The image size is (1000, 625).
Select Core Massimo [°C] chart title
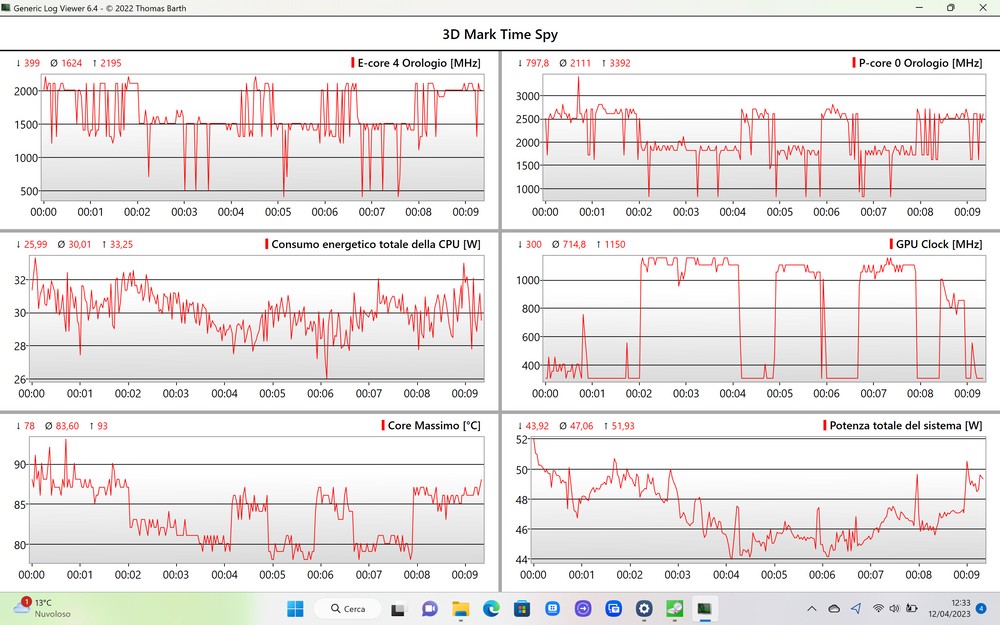434,425
